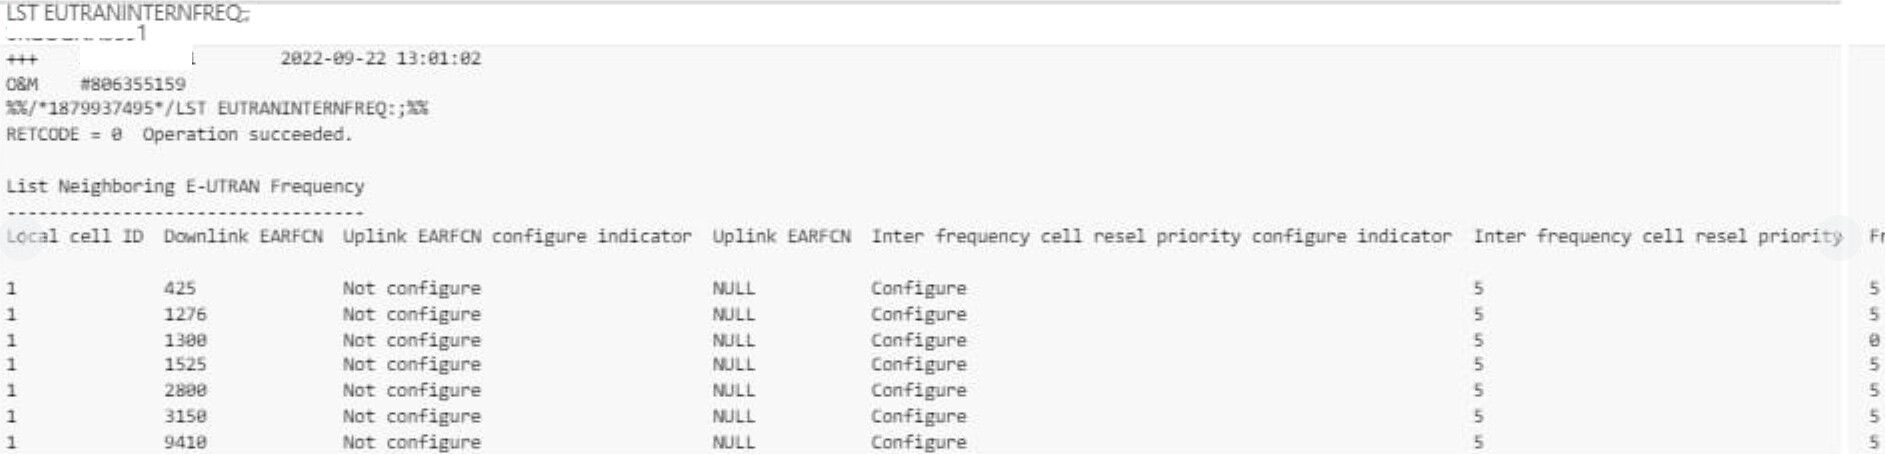This screenshot has width=1885, height=454.
Task: Click NULL uplink value in the 425 row
Action: [x=733, y=288]
